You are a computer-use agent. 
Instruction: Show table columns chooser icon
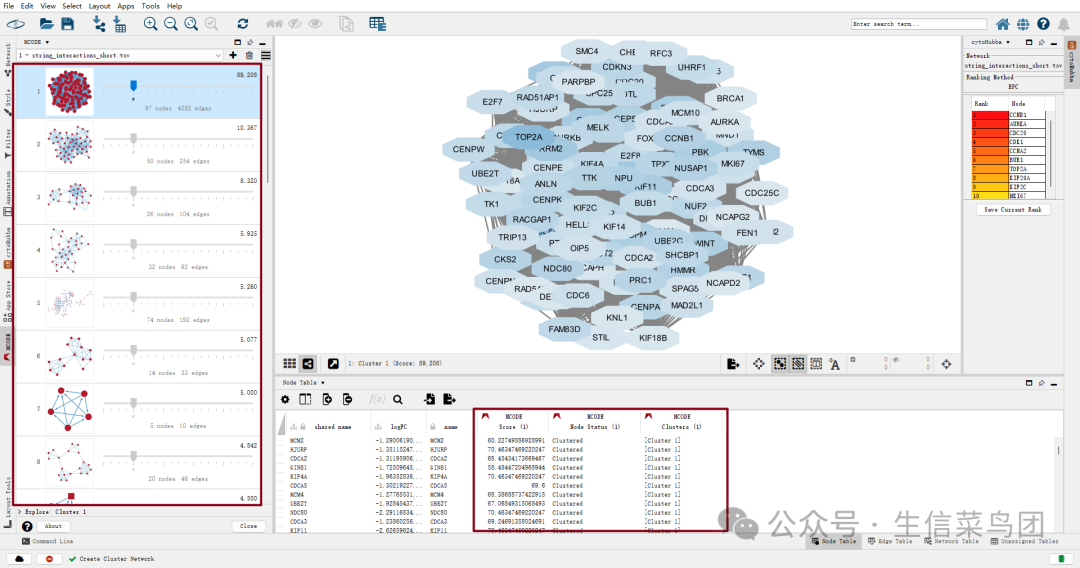tap(305, 399)
